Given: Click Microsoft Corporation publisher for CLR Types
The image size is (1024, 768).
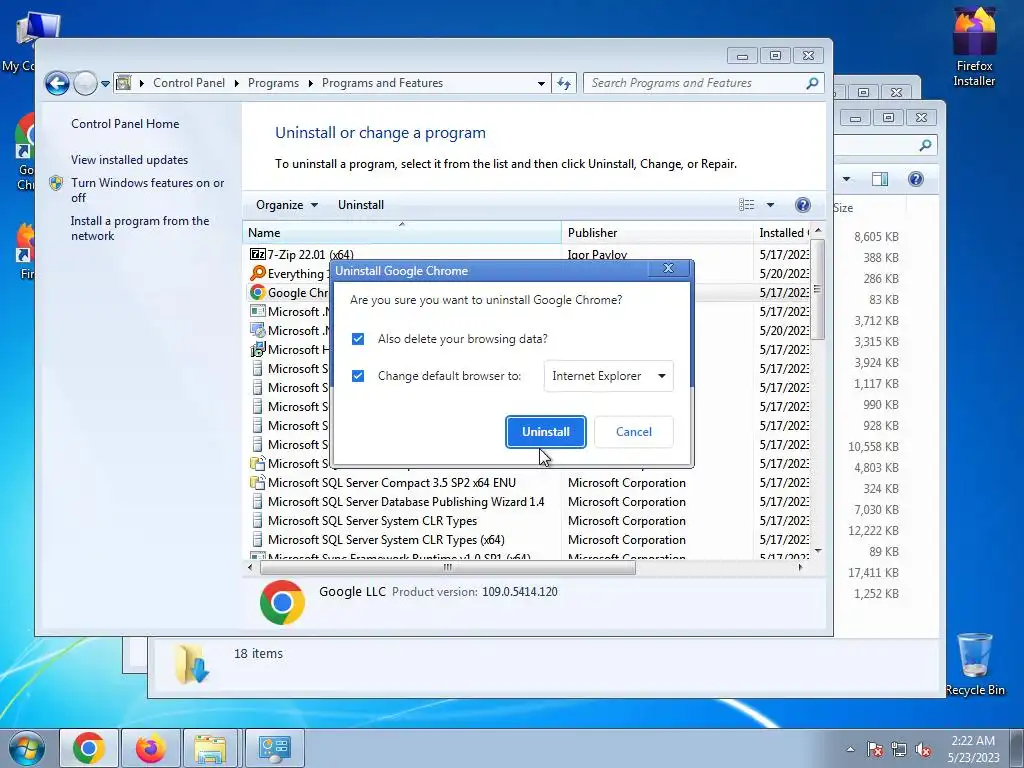Looking at the screenshot, I should coord(626,520).
